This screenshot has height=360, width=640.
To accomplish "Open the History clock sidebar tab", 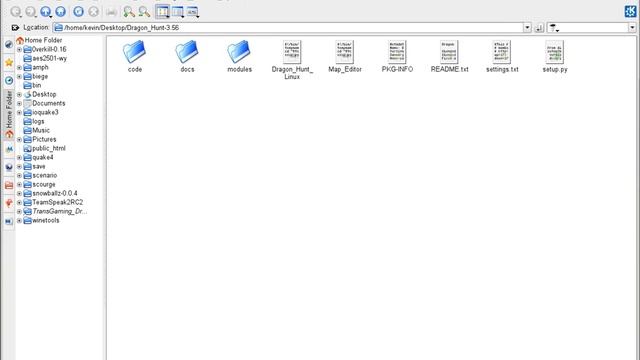I will (x=9, y=80).
